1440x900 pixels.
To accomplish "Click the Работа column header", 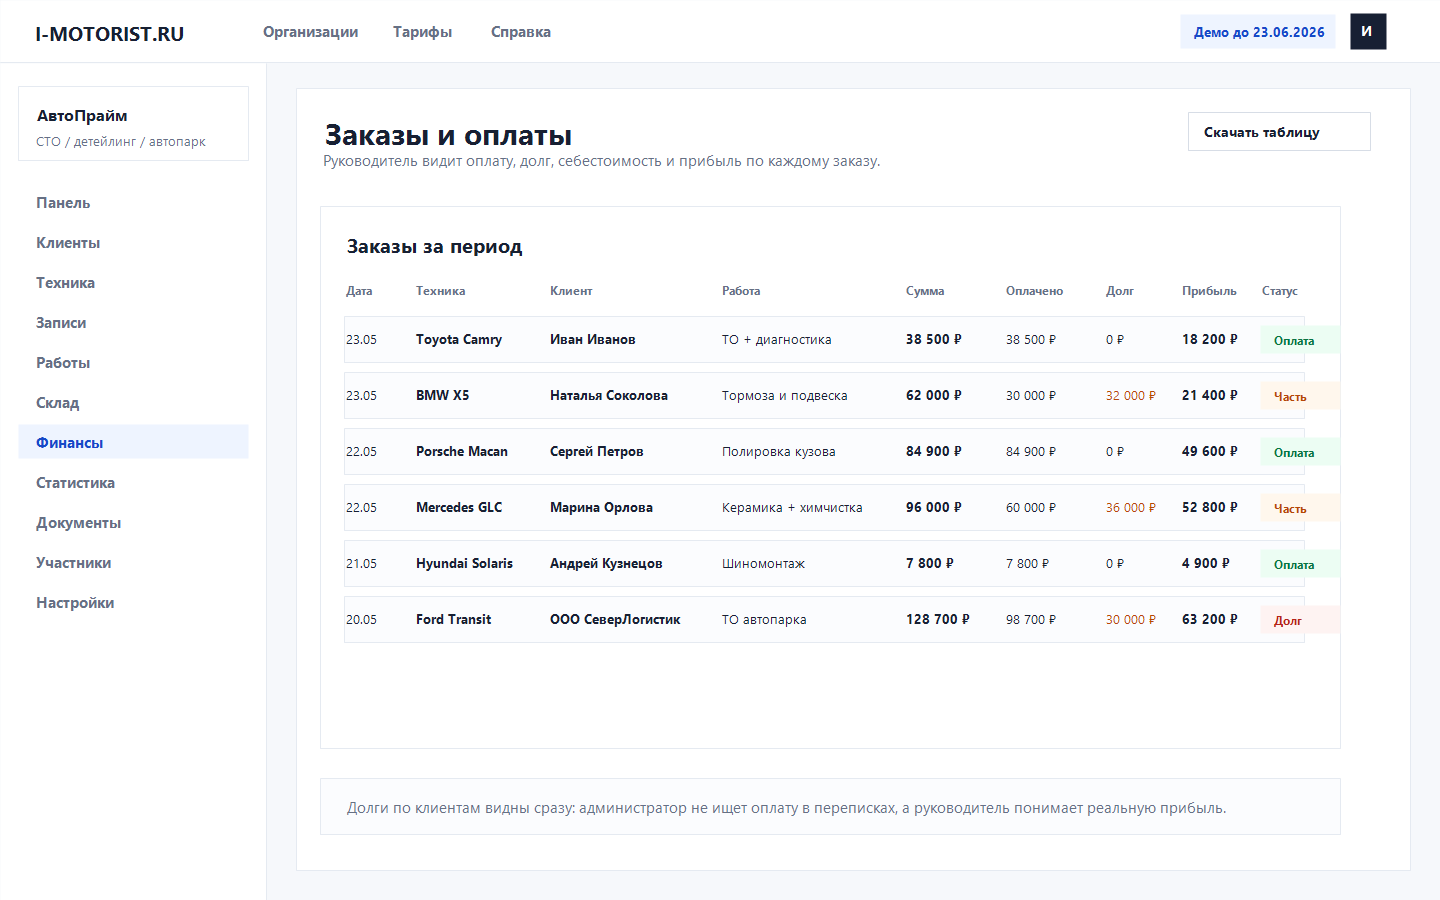I will coord(741,291).
